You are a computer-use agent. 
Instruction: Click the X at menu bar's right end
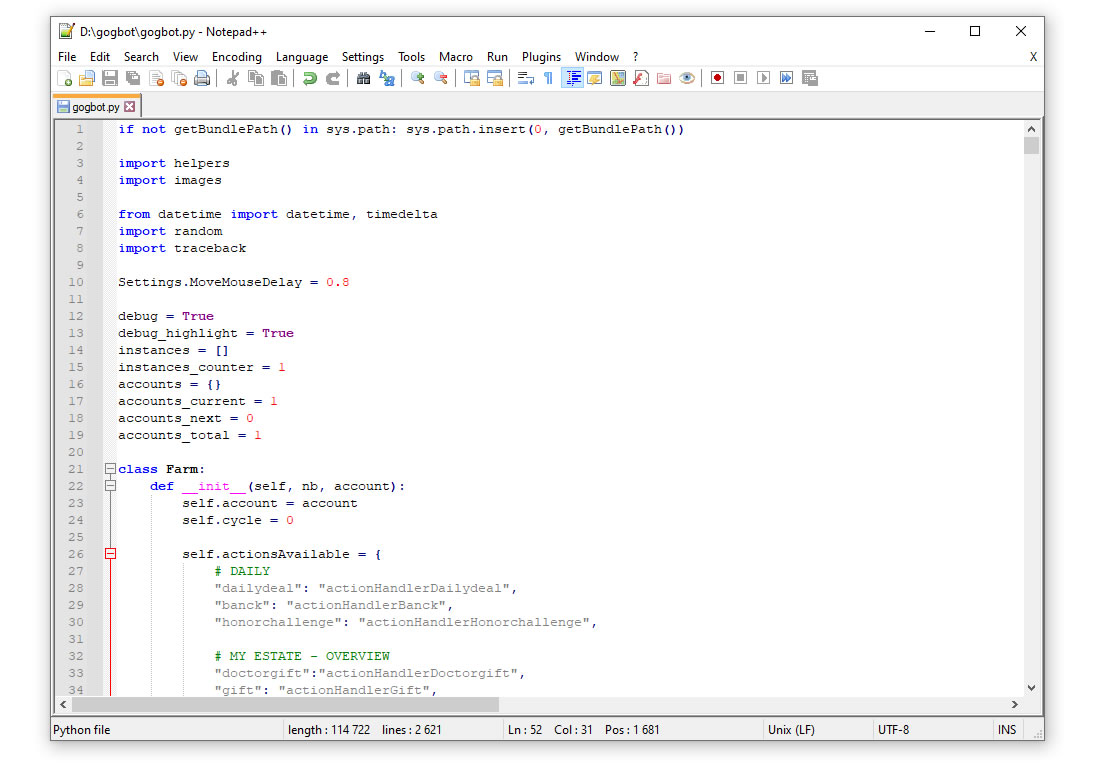coord(1033,57)
